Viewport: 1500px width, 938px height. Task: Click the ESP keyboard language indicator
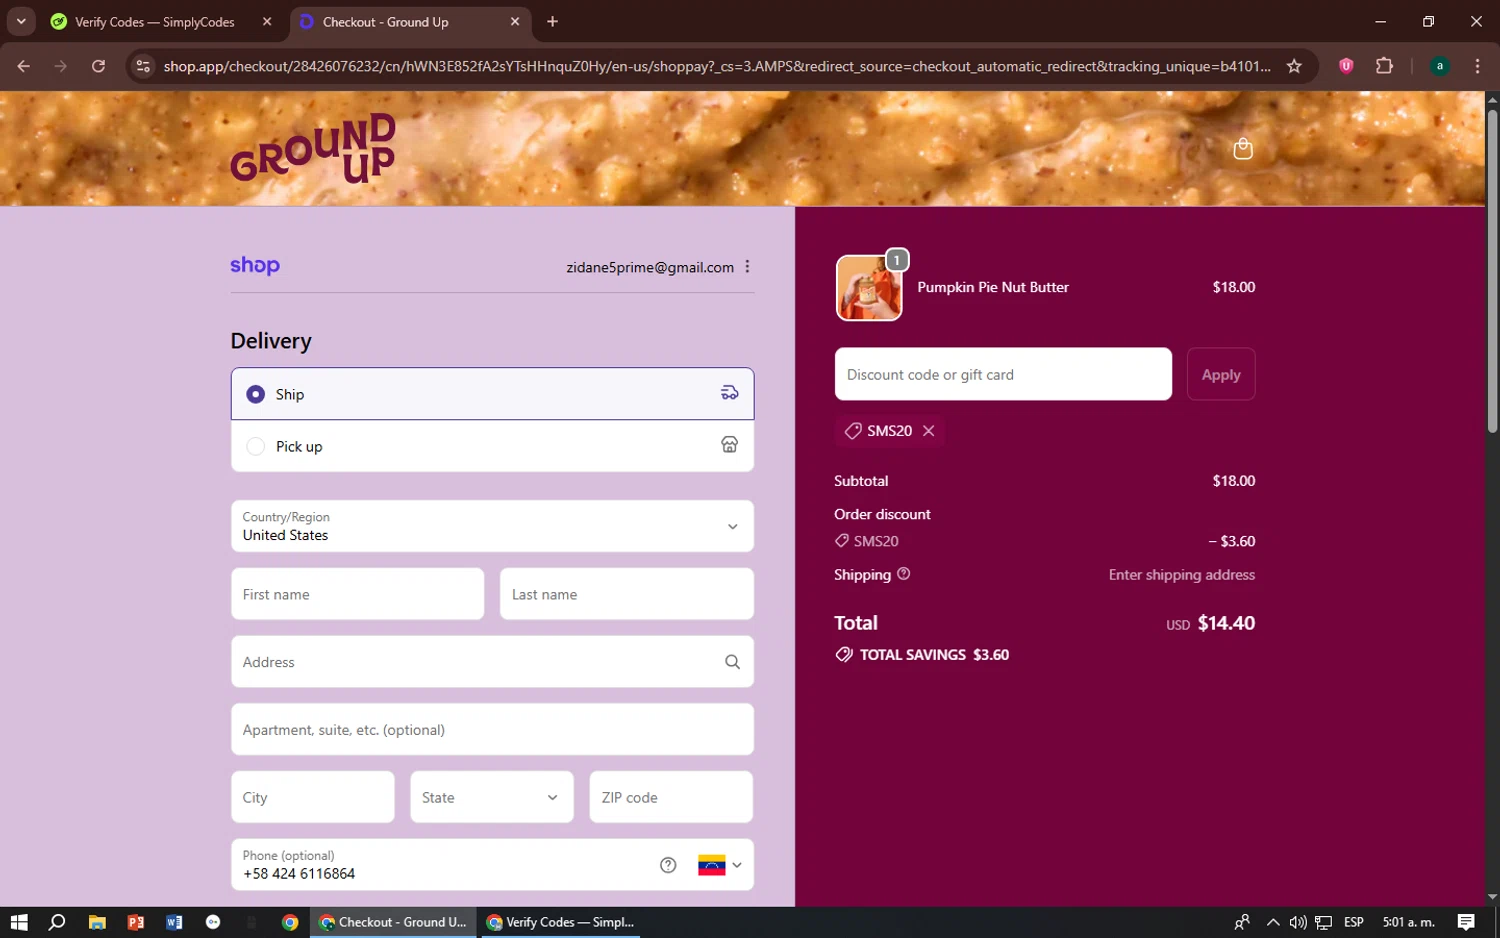pyautogui.click(x=1354, y=922)
